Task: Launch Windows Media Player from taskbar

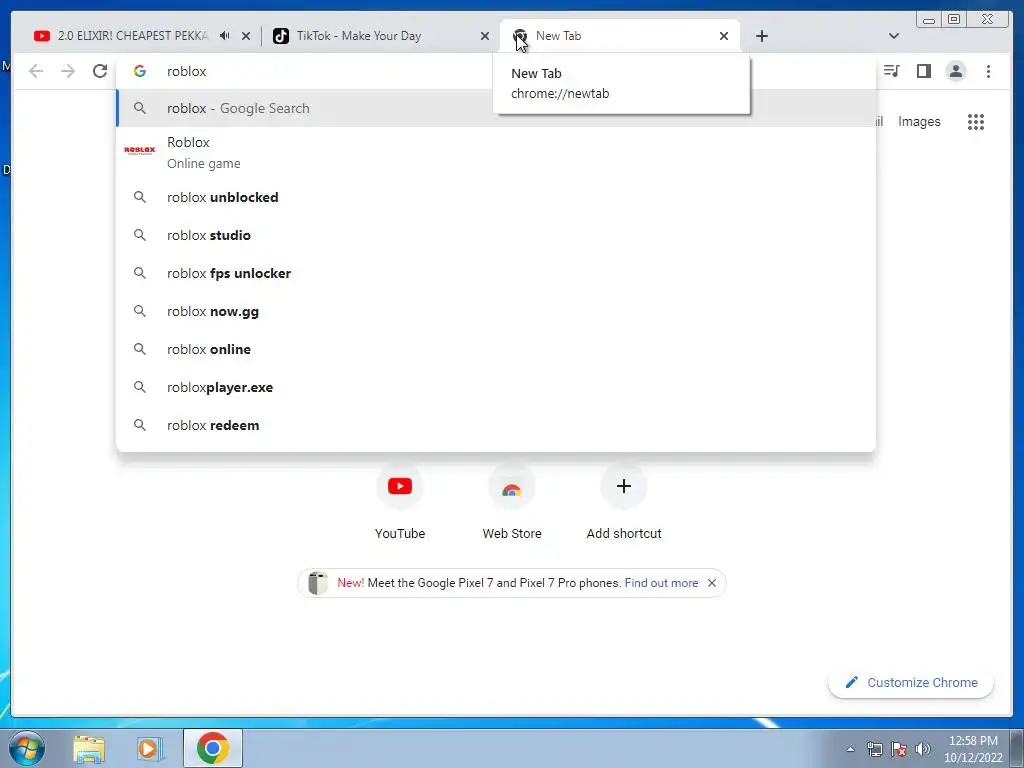Action: pos(149,748)
